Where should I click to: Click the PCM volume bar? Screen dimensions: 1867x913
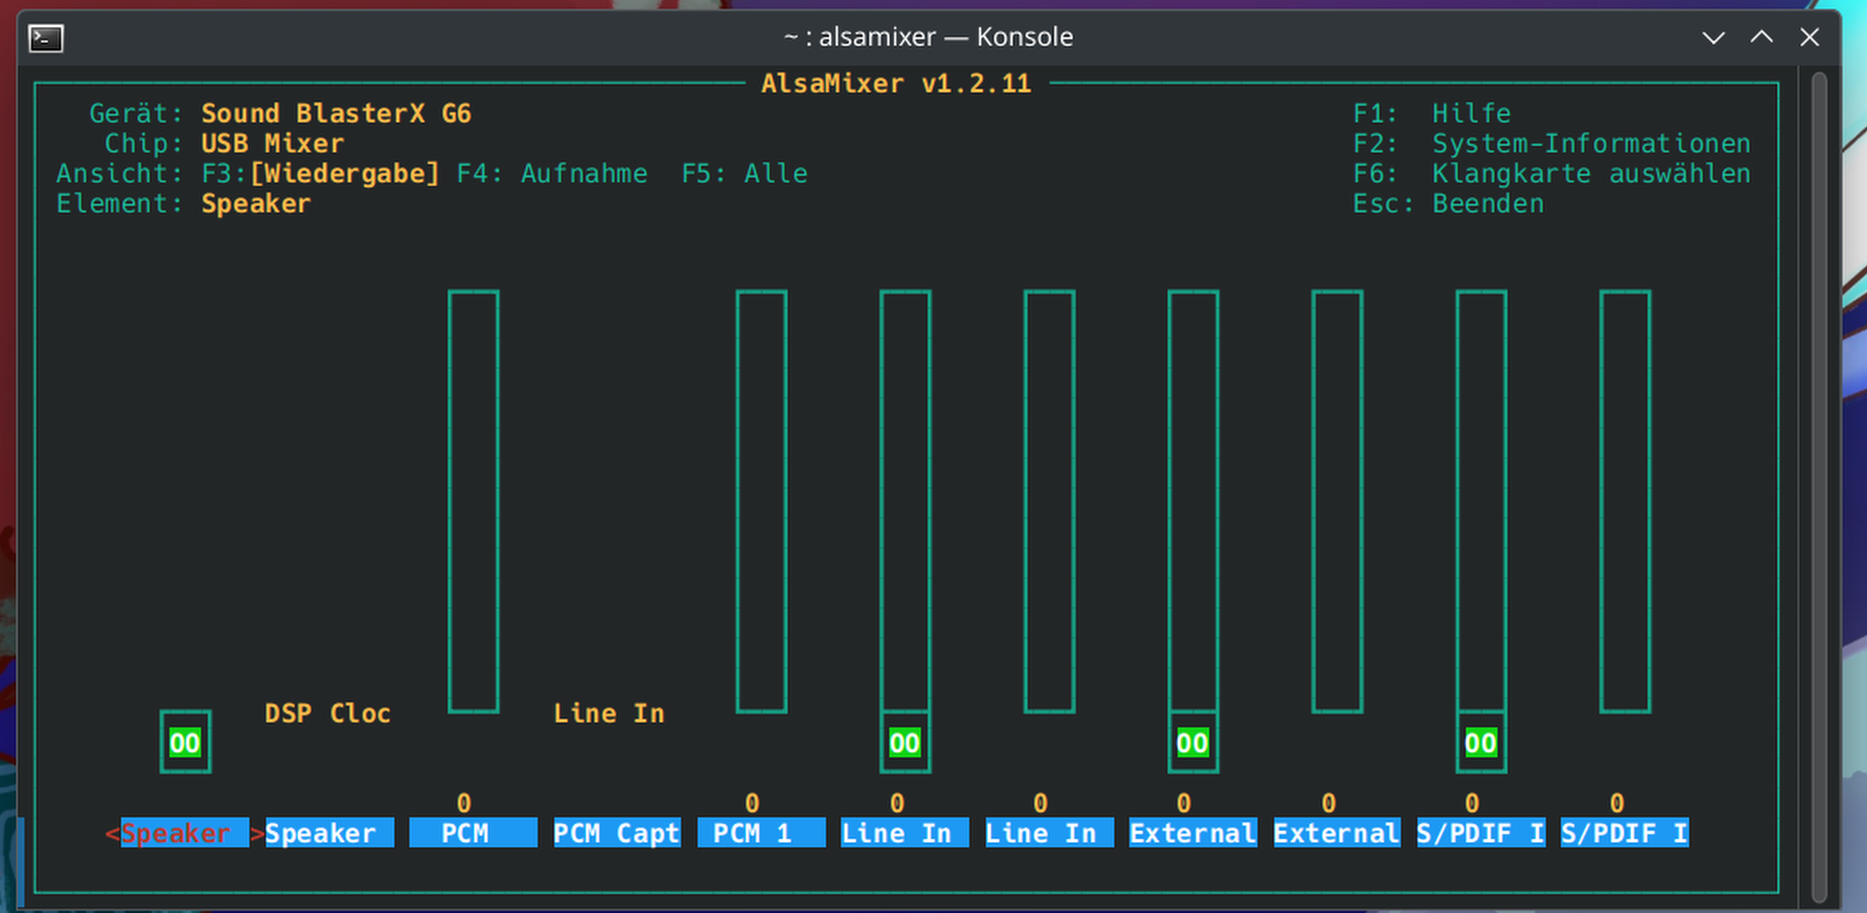(x=473, y=501)
